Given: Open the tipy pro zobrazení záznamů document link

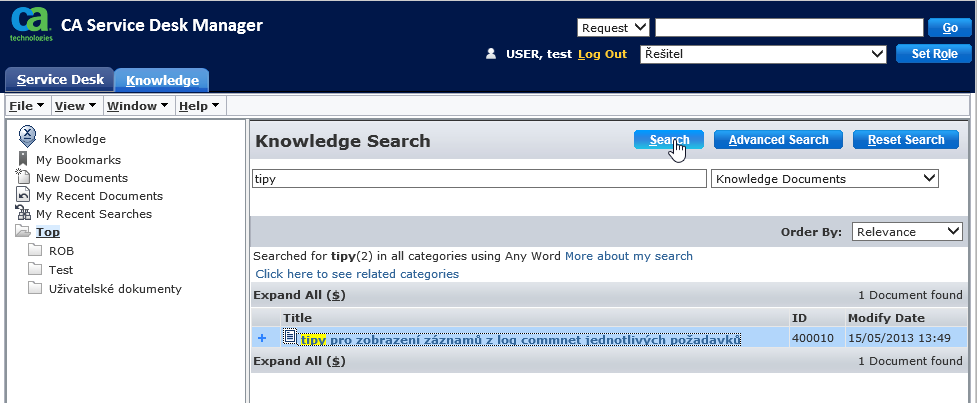Looking at the screenshot, I should pyautogui.click(x=521, y=339).
